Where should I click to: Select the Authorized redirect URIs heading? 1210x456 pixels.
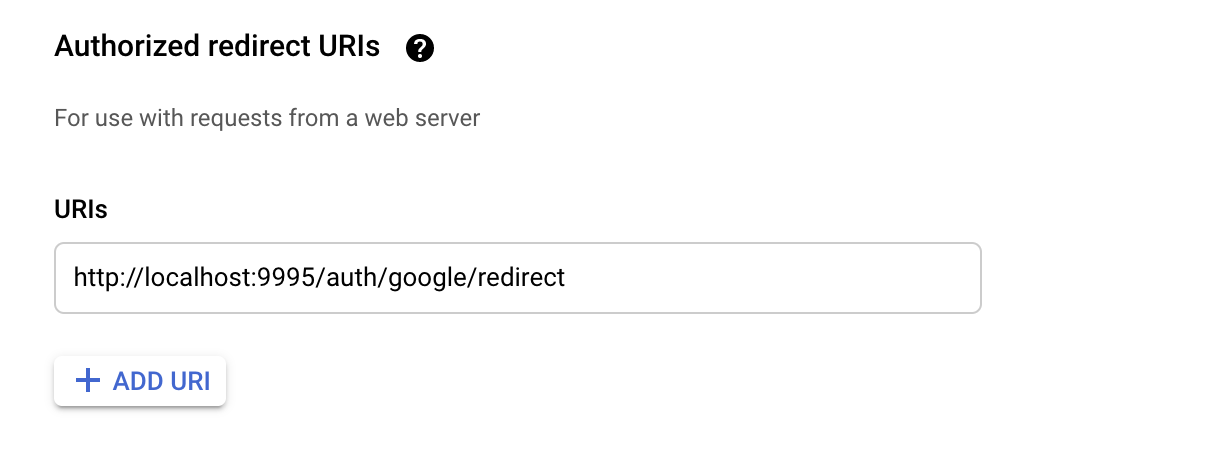(x=217, y=46)
